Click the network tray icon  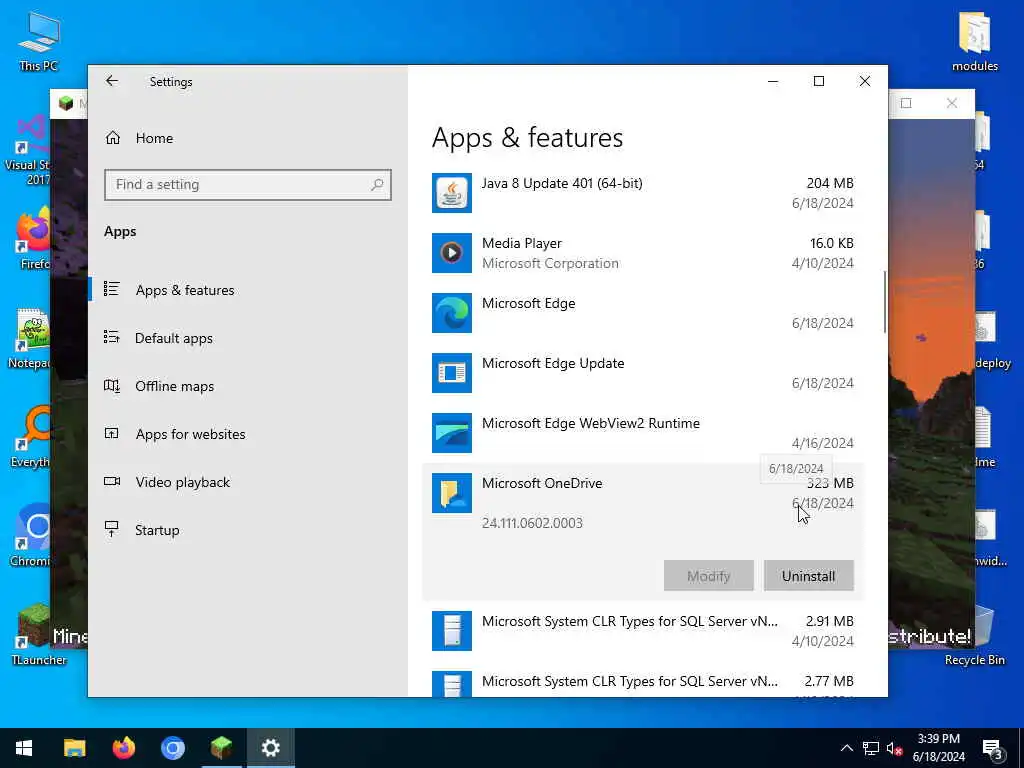pos(871,748)
